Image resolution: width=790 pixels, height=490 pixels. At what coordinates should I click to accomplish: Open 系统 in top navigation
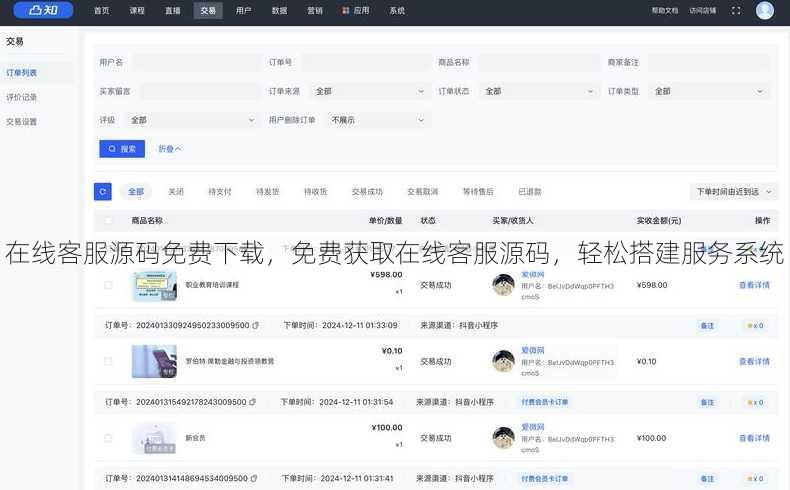click(397, 11)
